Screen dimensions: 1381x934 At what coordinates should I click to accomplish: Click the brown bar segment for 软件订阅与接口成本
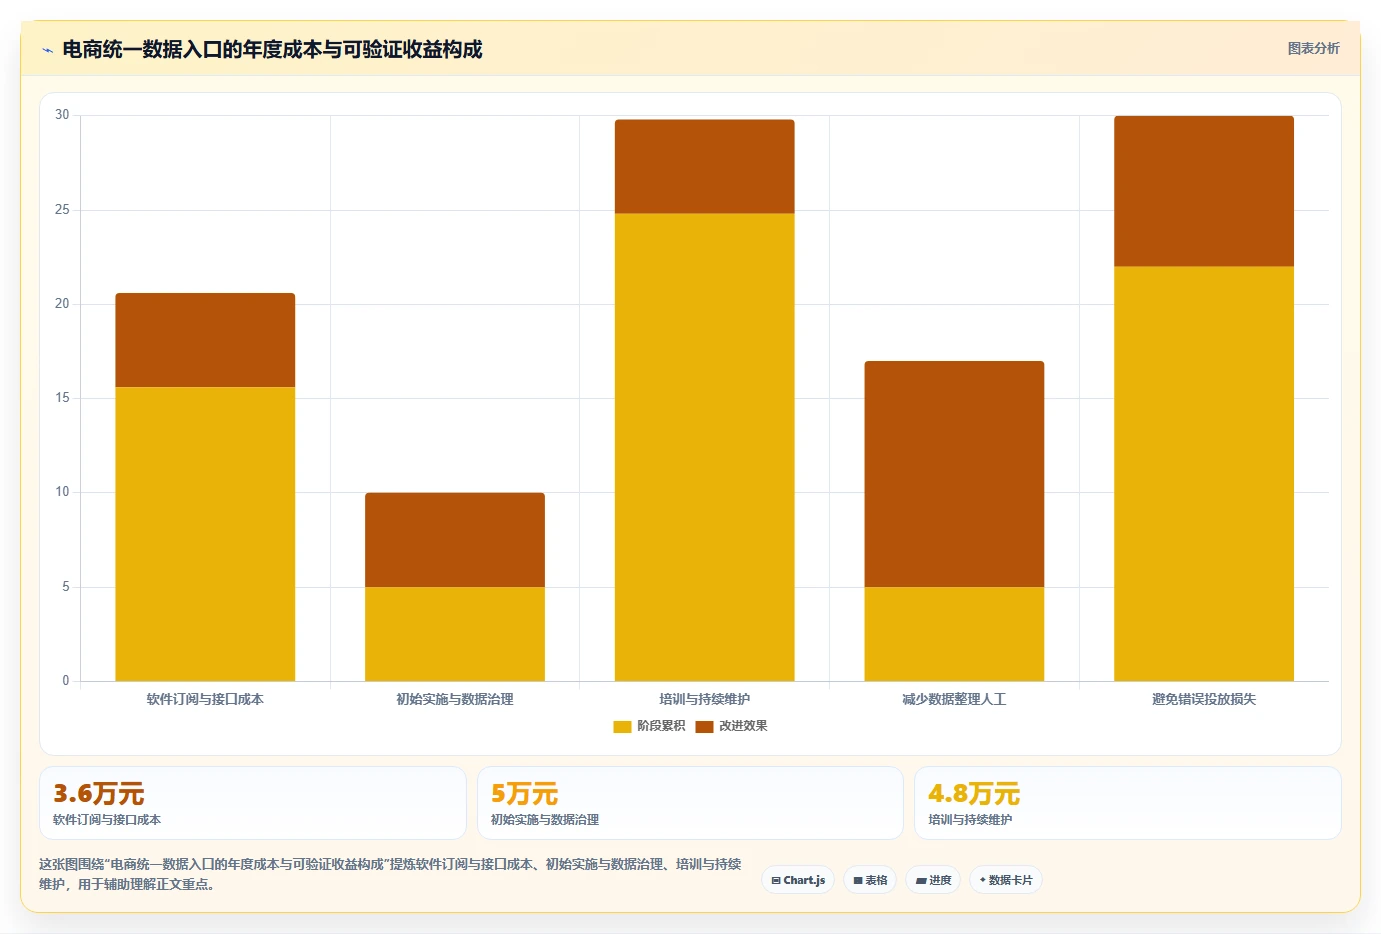tap(205, 340)
